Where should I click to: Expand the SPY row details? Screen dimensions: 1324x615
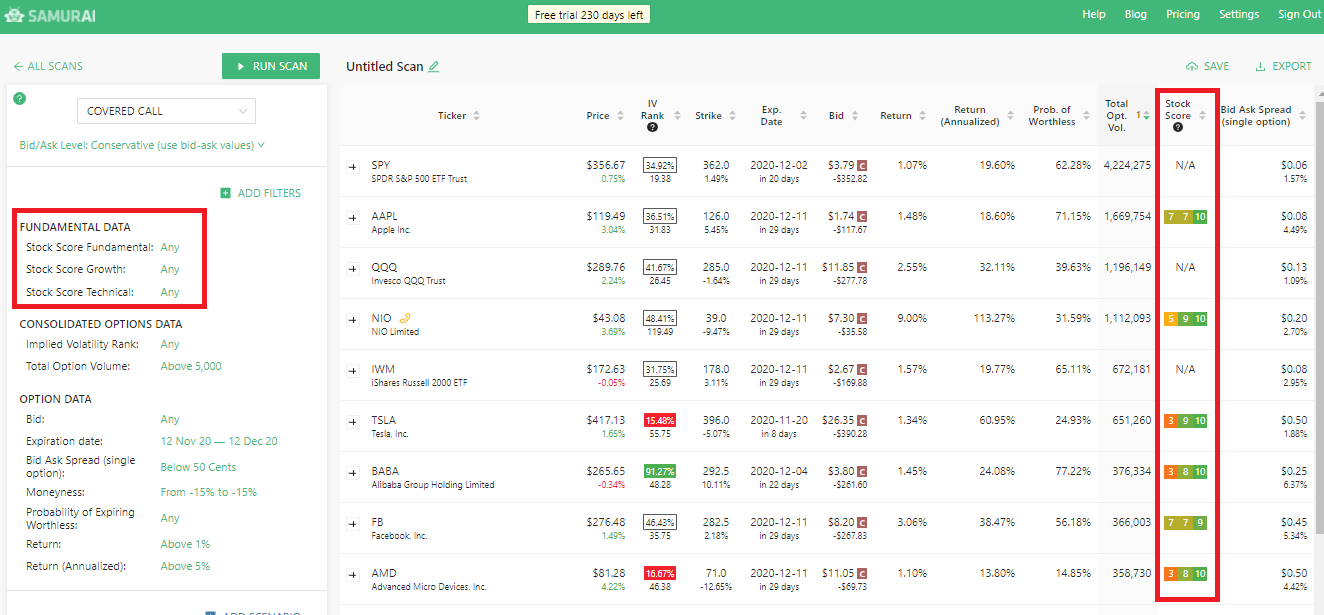point(352,165)
